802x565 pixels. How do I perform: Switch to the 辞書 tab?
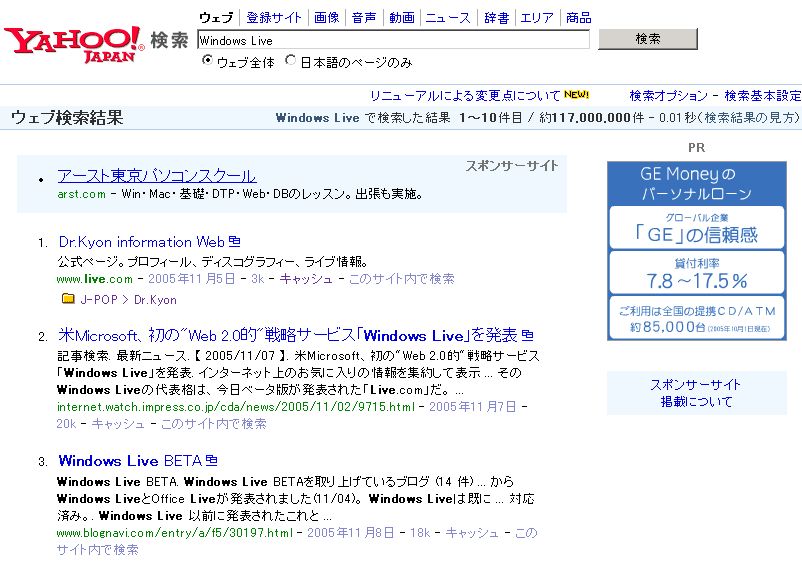tap(497, 18)
